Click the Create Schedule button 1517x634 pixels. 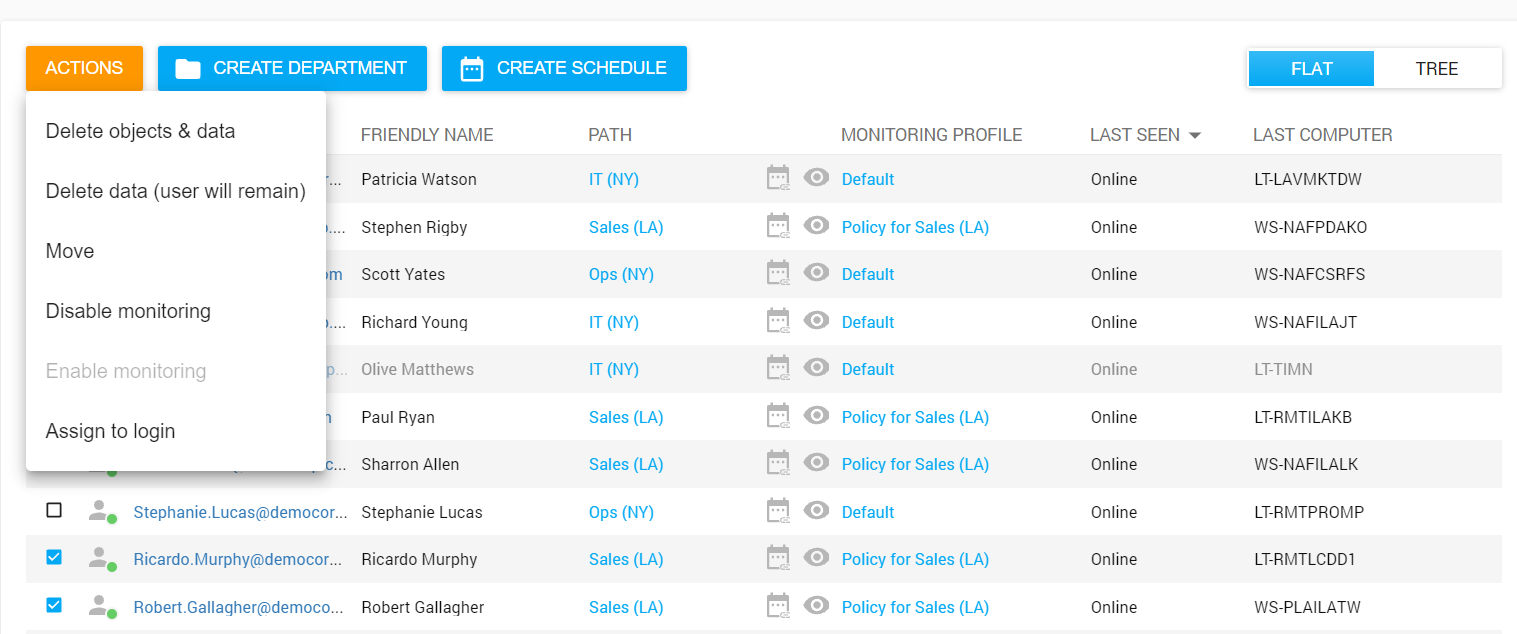(564, 68)
